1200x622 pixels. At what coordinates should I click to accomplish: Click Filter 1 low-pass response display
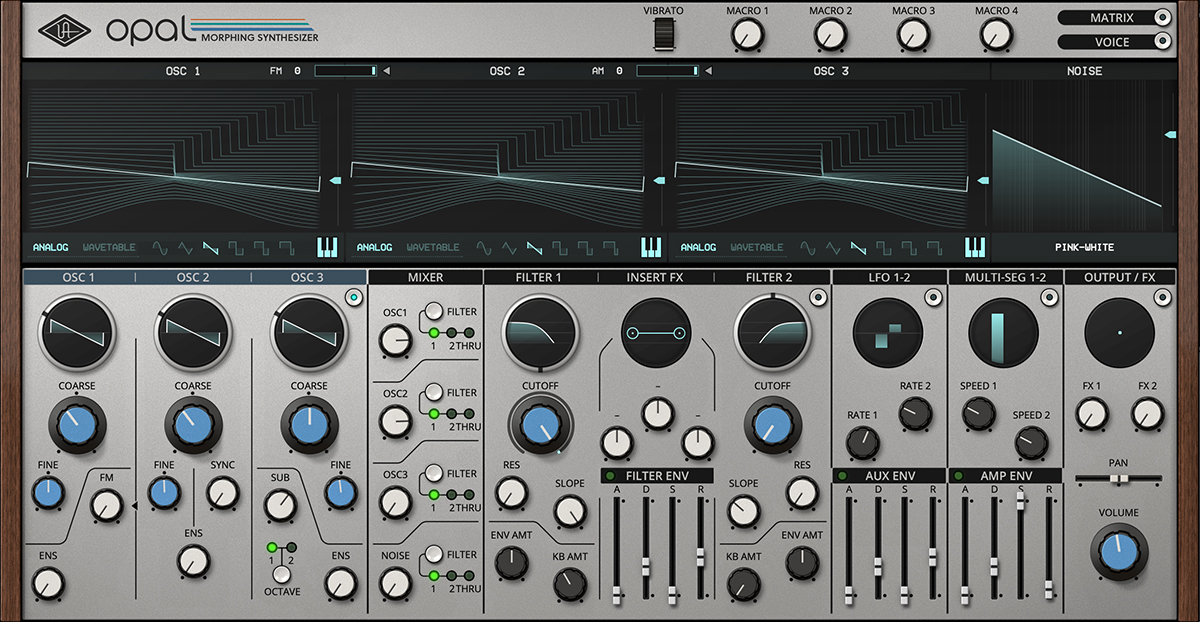tap(541, 332)
